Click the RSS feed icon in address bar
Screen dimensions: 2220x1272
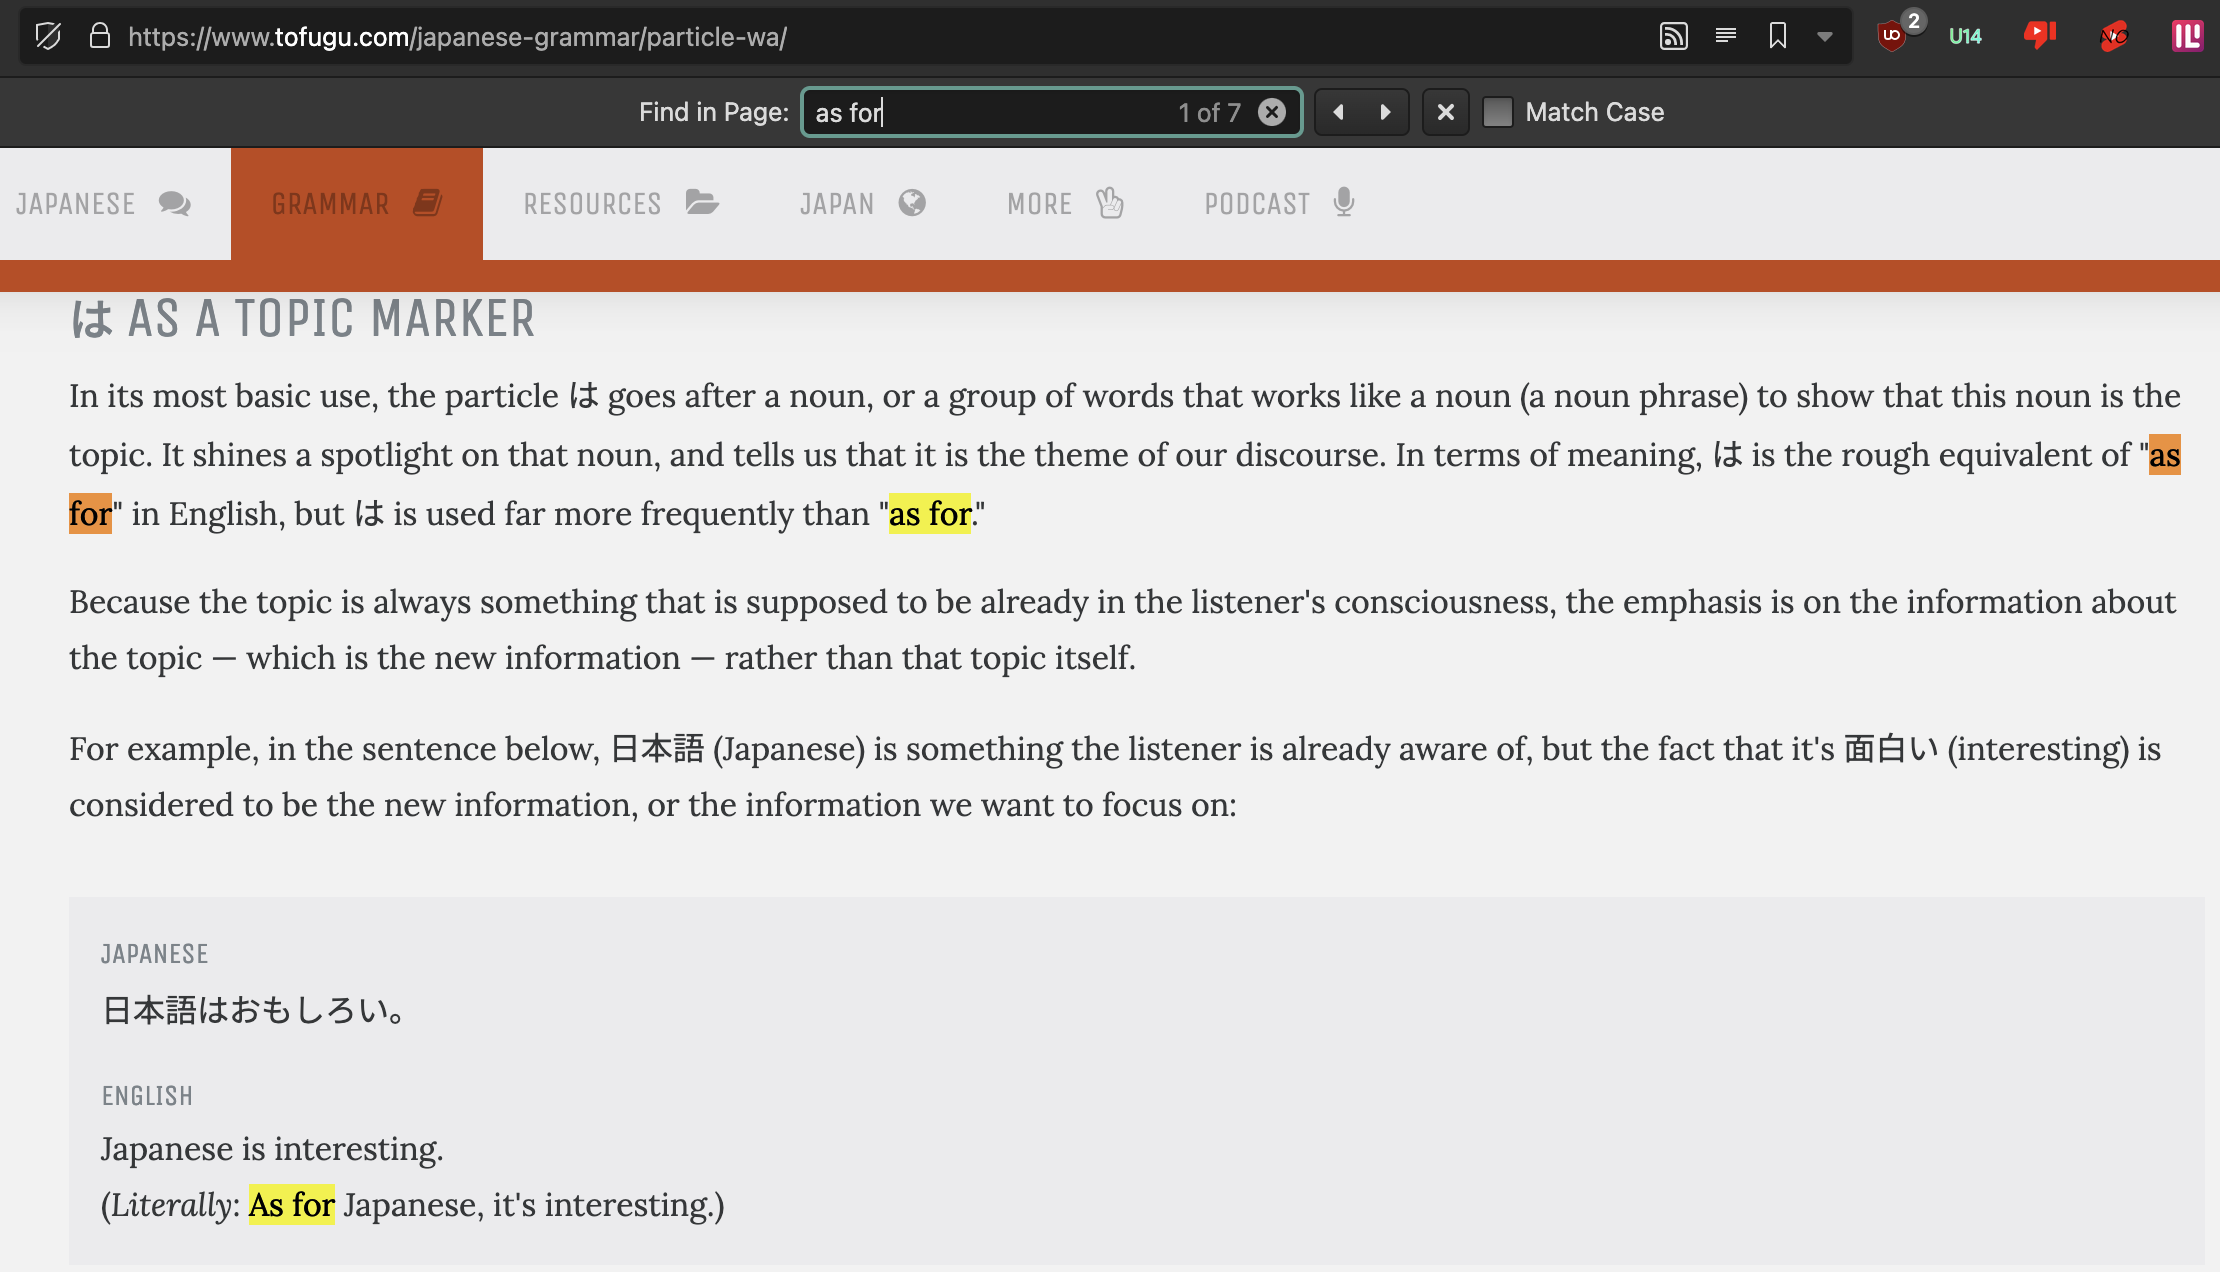coord(1673,37)
